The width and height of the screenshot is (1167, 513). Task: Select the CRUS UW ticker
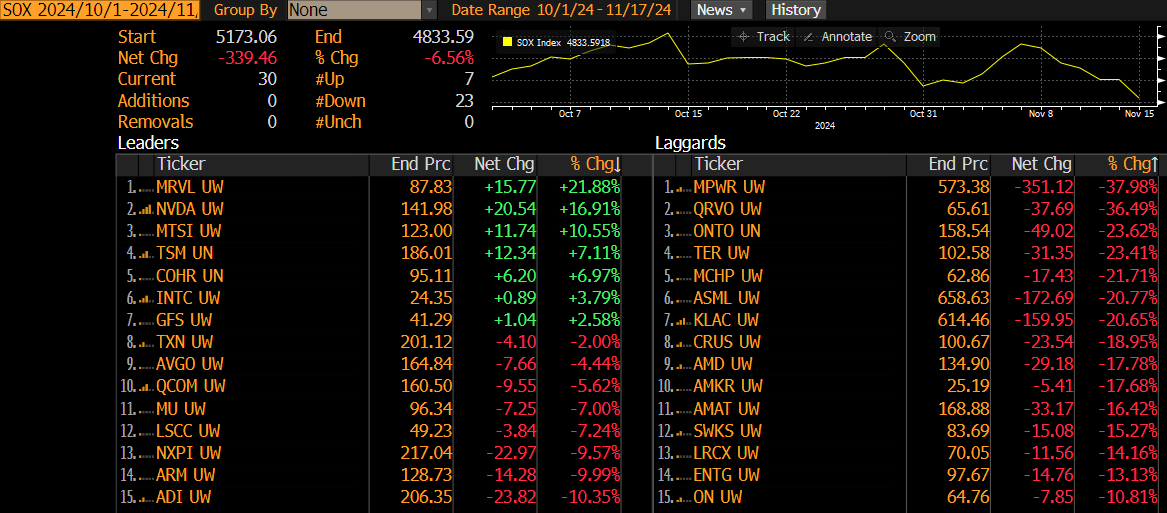727,343
